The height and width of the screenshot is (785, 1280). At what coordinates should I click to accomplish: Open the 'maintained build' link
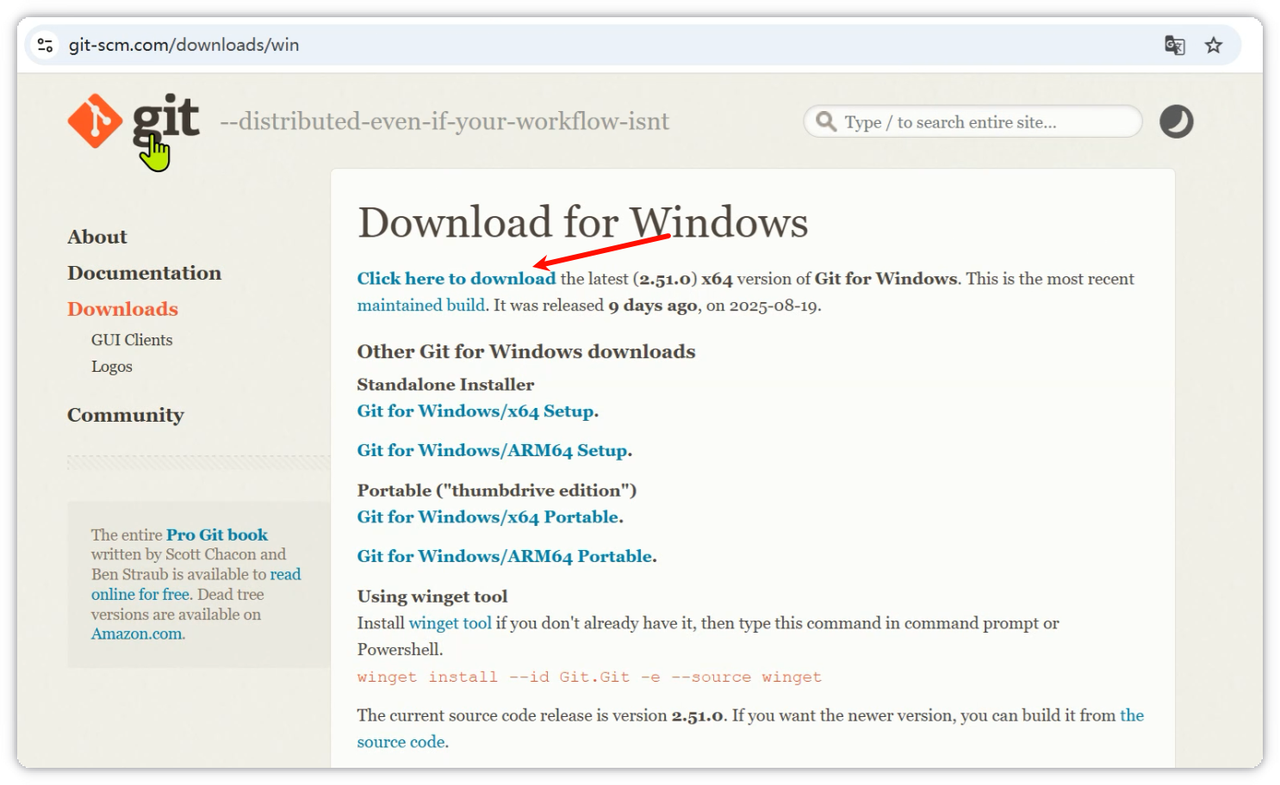tap(421, 305)
